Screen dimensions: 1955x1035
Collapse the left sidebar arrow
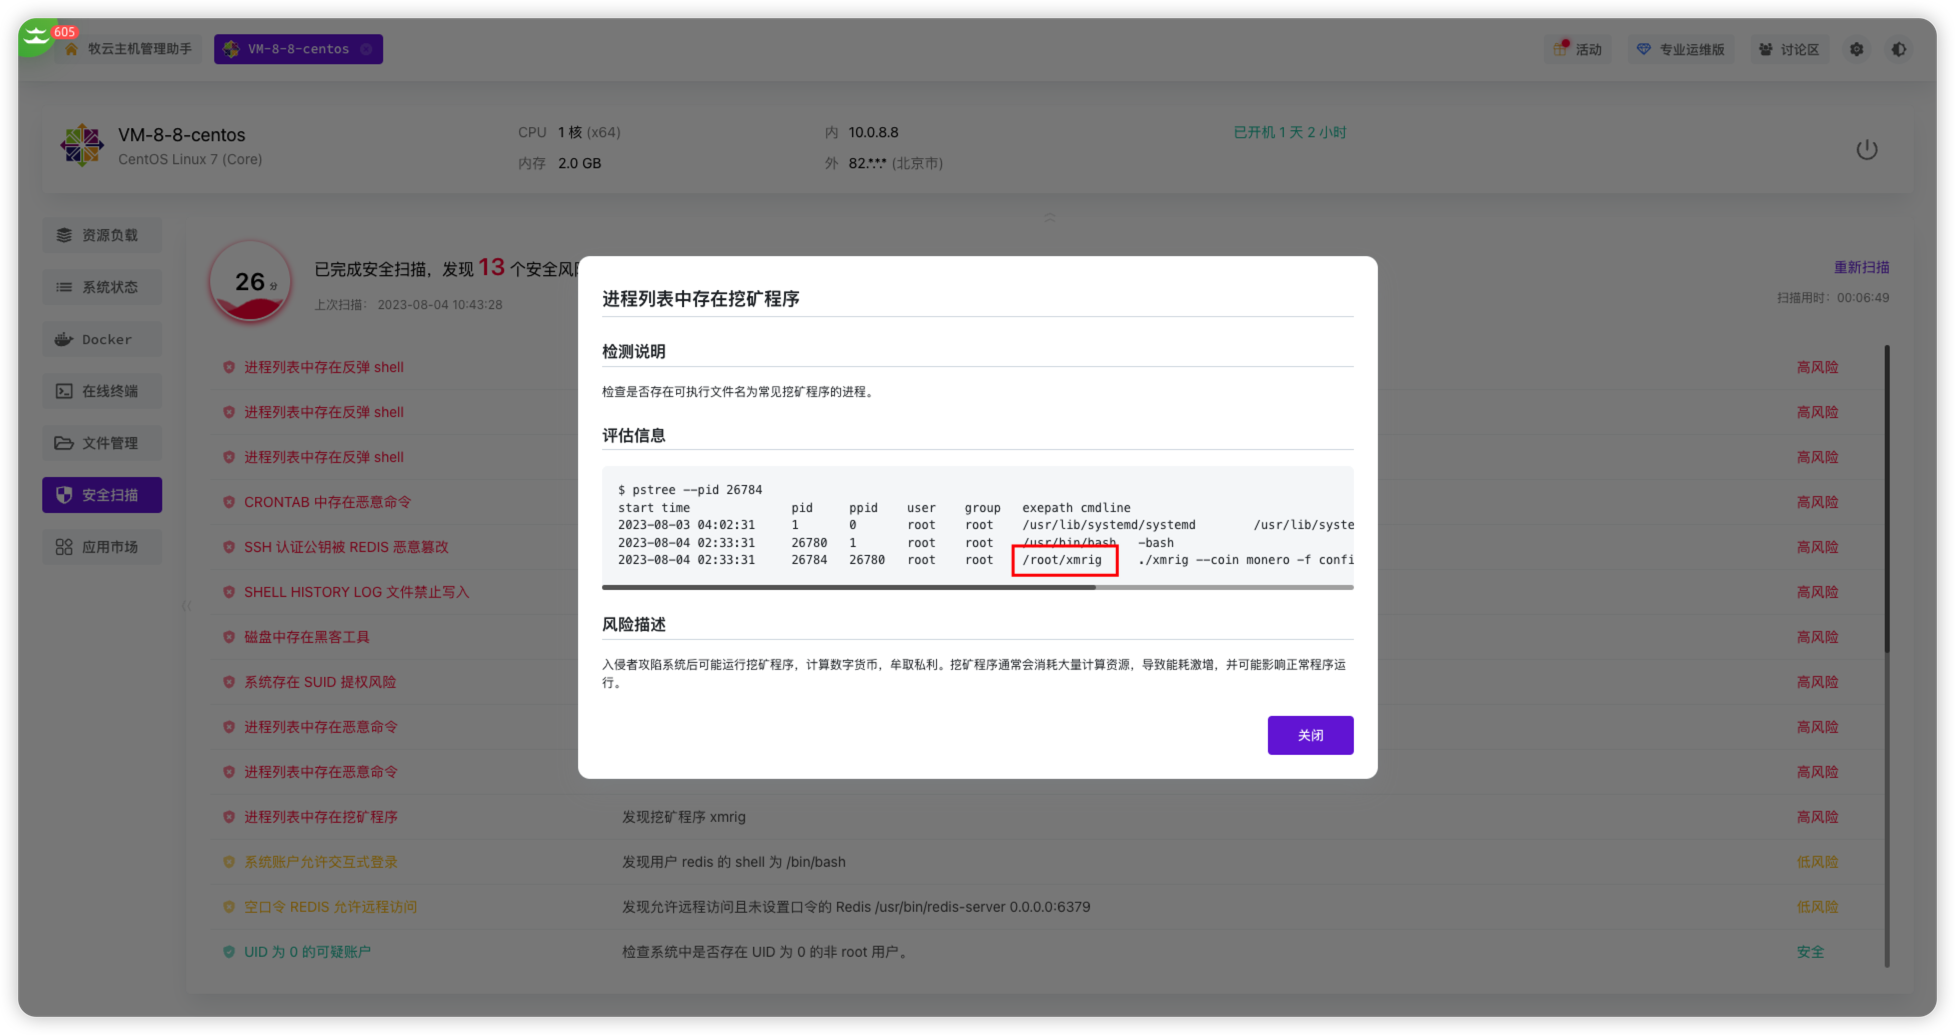pos(186,606)
